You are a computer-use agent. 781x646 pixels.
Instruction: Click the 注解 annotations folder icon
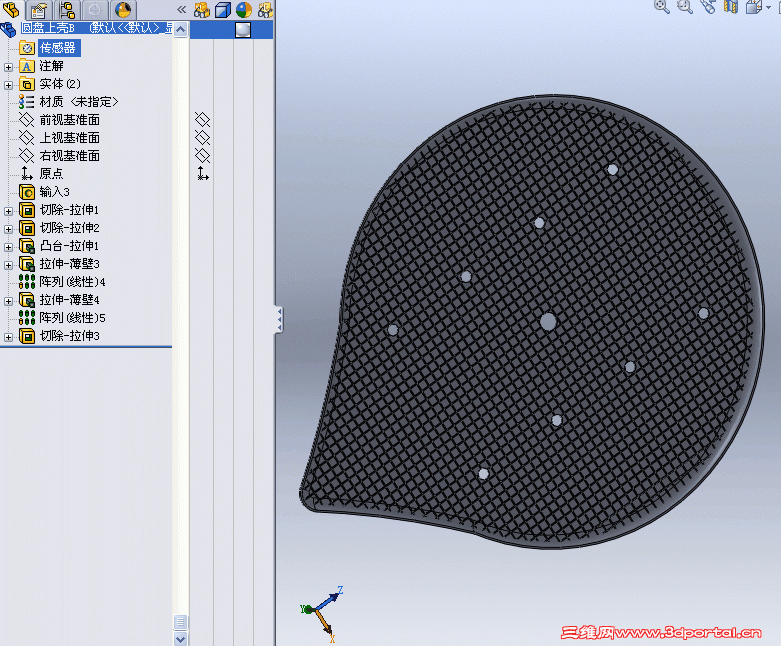click(x=27, y=66)
